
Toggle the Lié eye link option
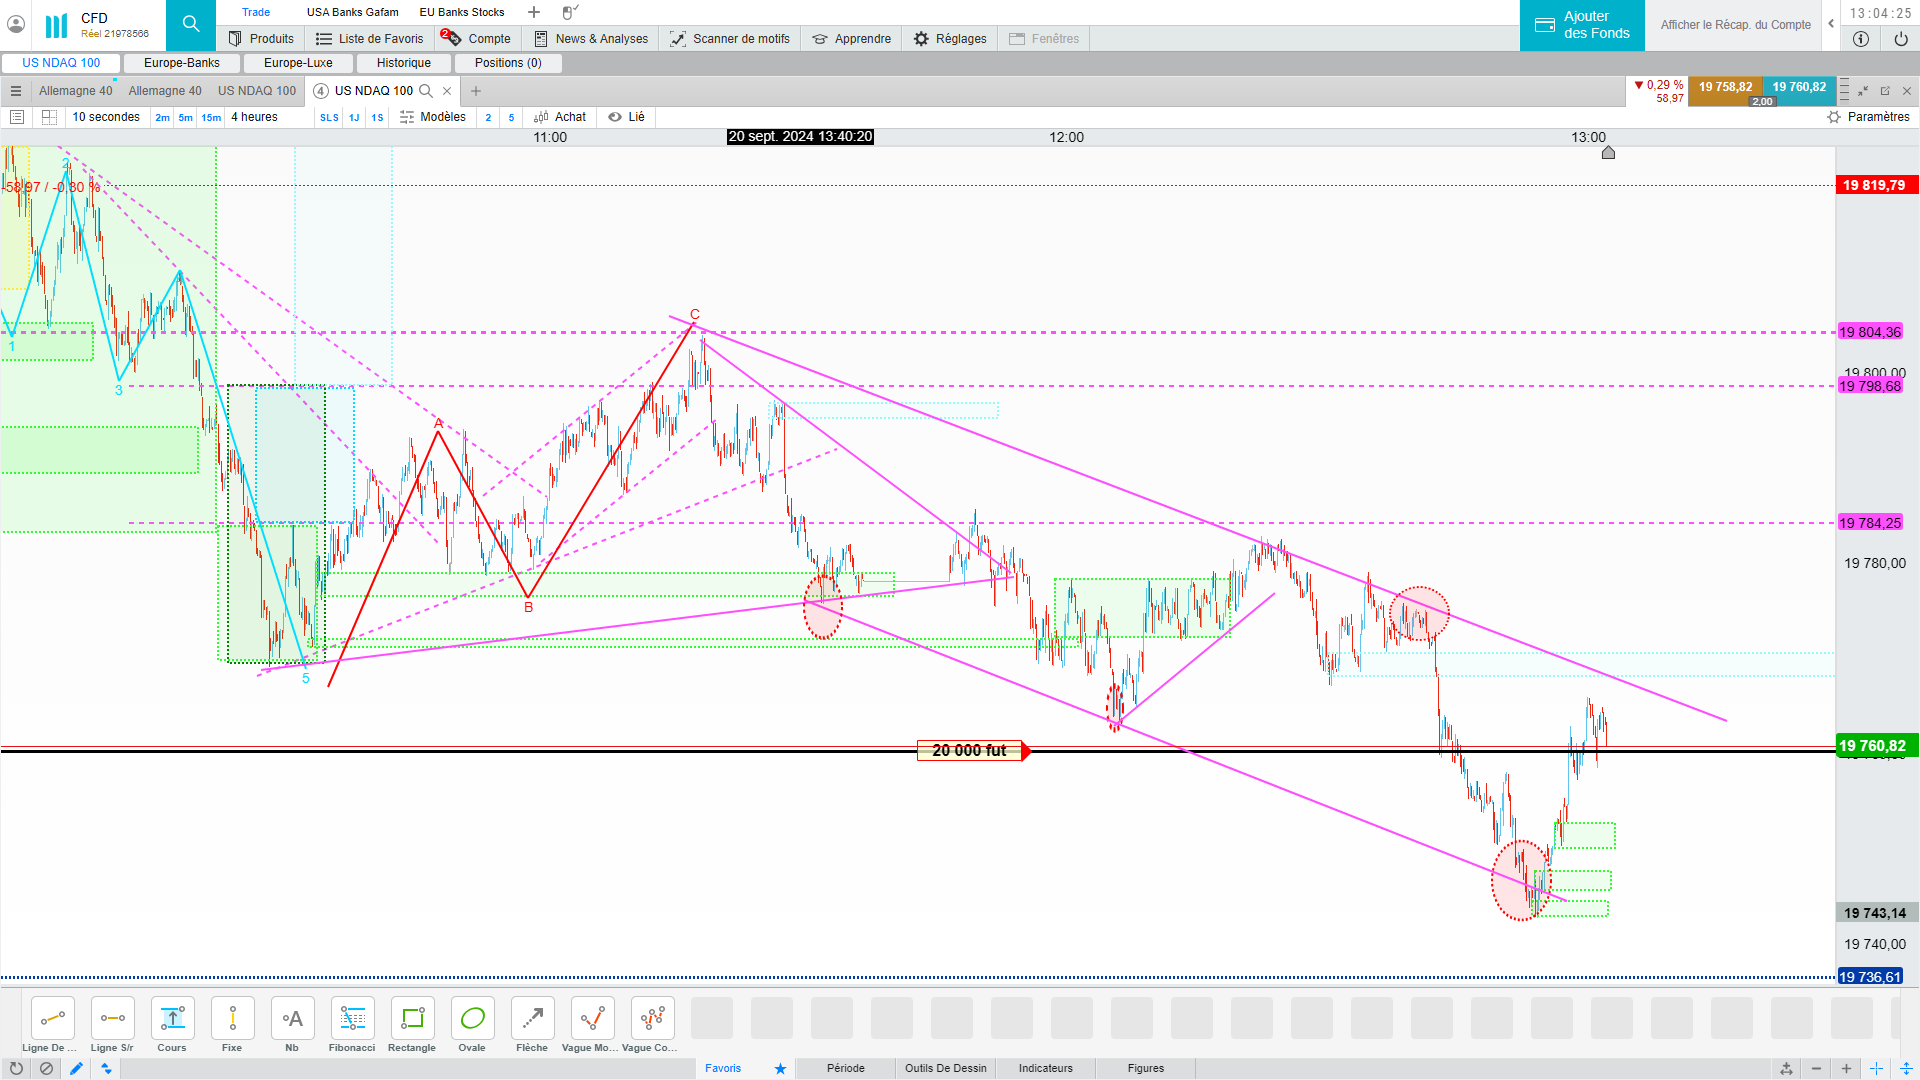[x=627, y=117]
